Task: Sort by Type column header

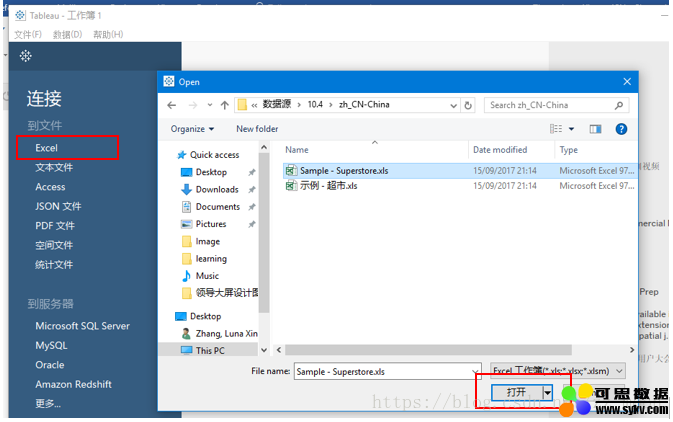Action: point(569,150)
